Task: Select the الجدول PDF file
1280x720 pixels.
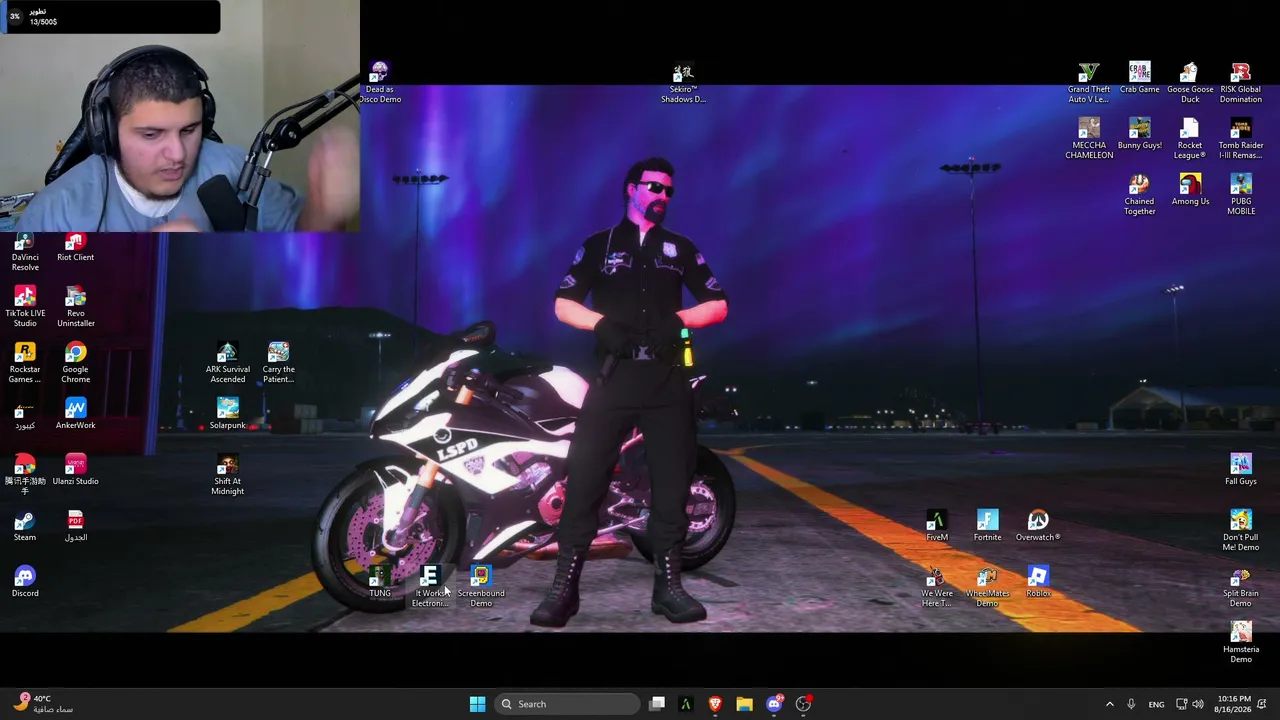Action: point(75,526)
